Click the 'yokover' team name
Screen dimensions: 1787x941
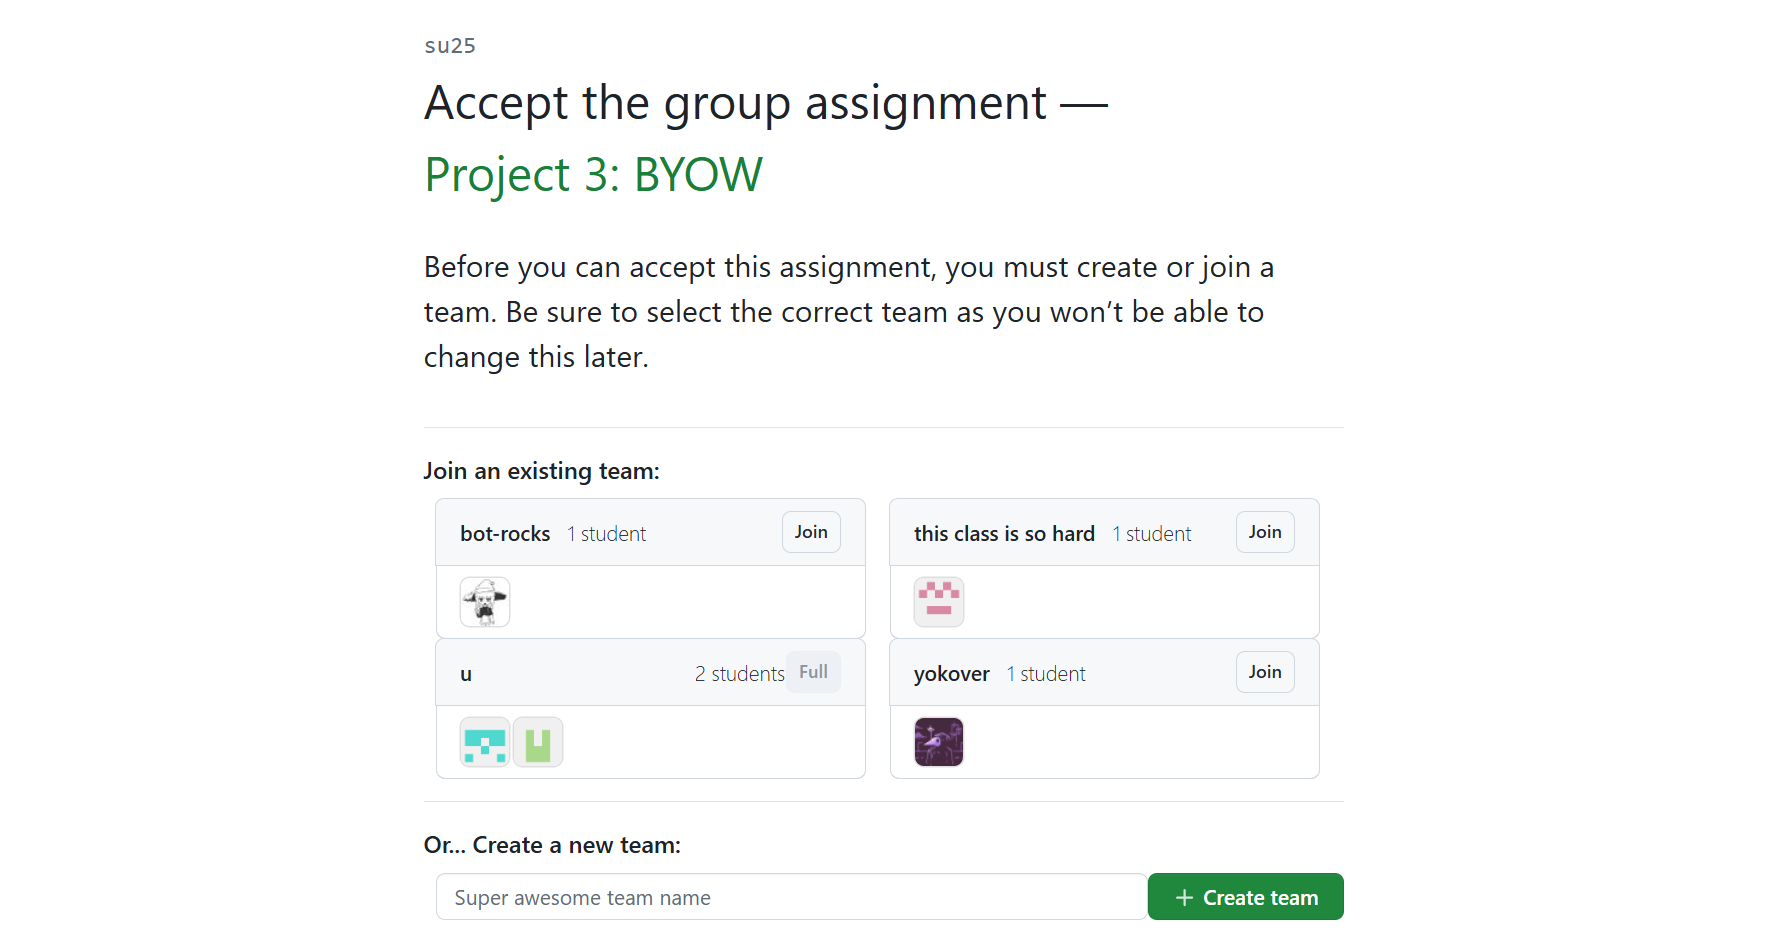(951, 673)
